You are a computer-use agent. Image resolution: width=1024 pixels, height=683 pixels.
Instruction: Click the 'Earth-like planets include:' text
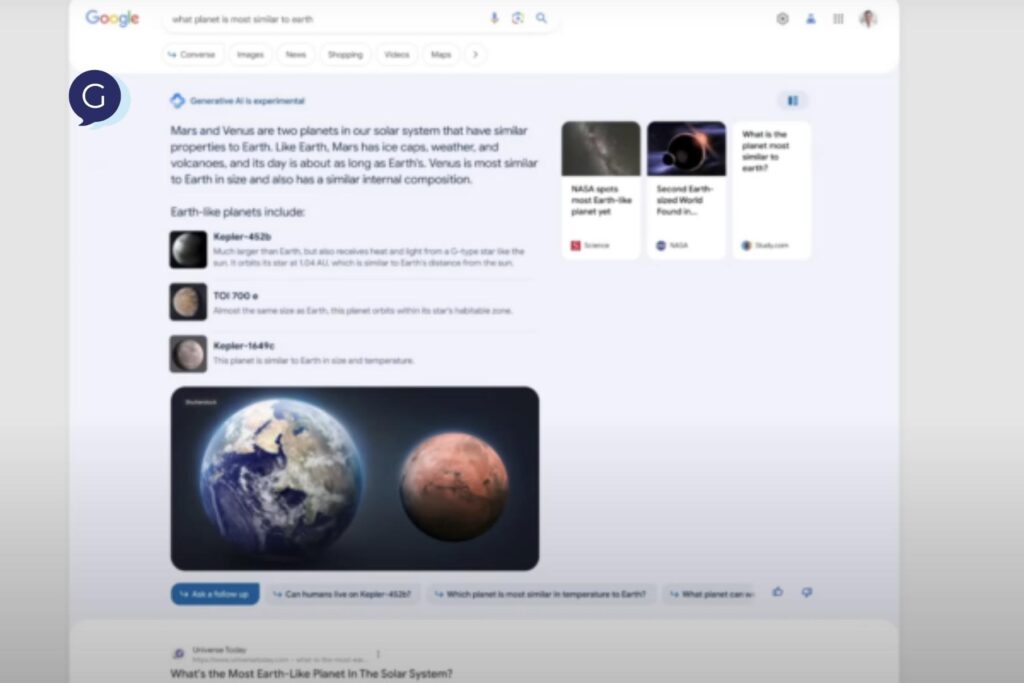point(237,212)
